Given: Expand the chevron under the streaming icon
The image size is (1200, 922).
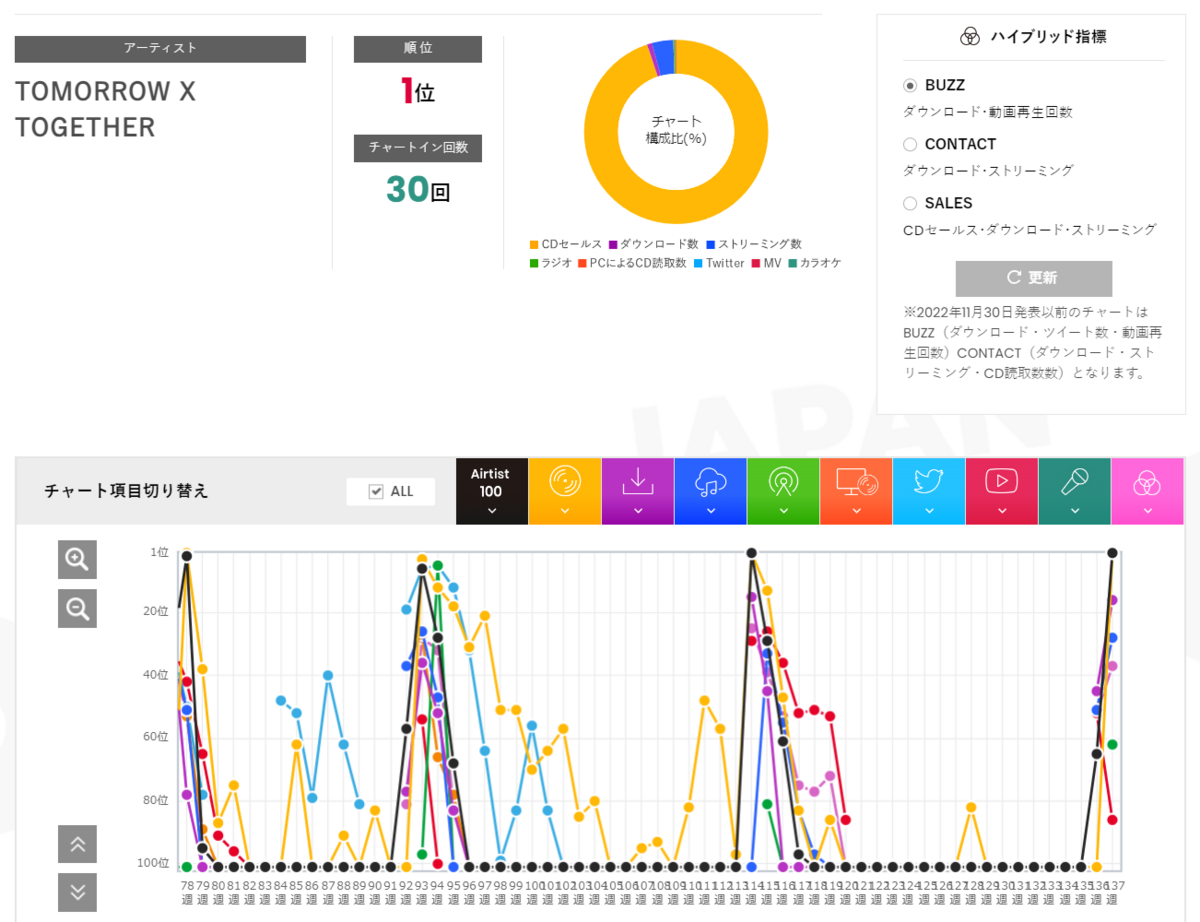Looking at the screenshot, I should coord(711,511).
